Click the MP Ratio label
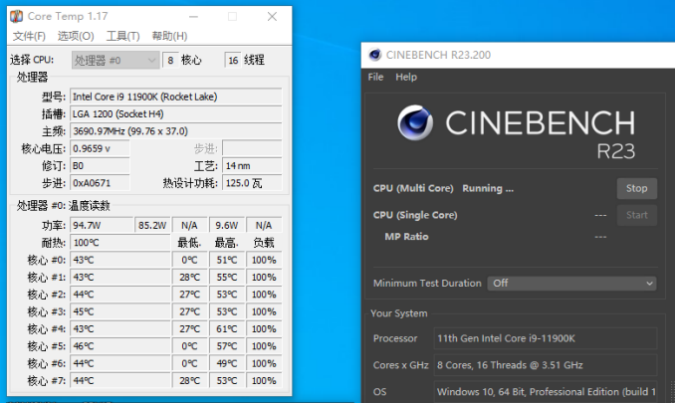 point(407,237)
